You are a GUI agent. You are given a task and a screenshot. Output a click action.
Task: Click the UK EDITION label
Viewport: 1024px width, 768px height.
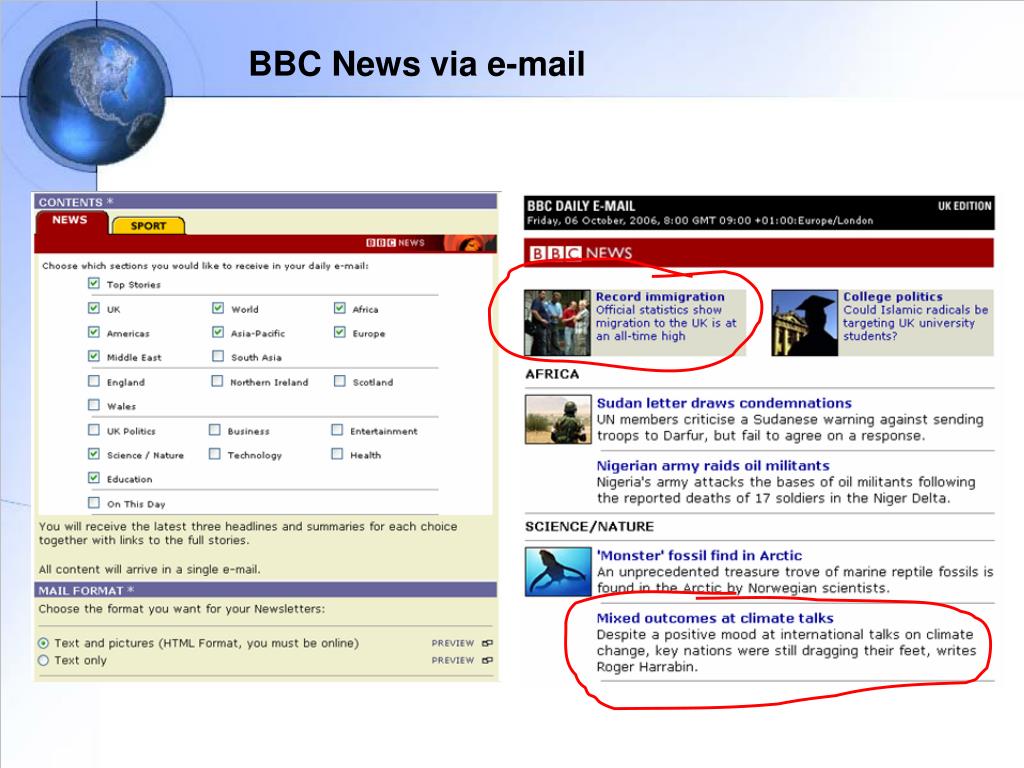point(965,206)
